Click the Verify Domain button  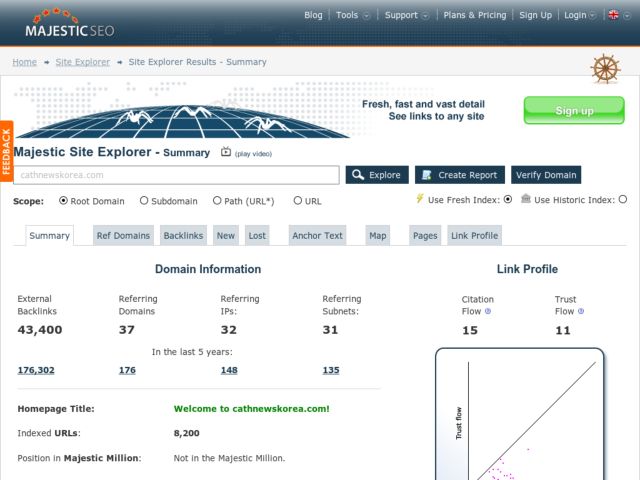(x=546, y=175)
